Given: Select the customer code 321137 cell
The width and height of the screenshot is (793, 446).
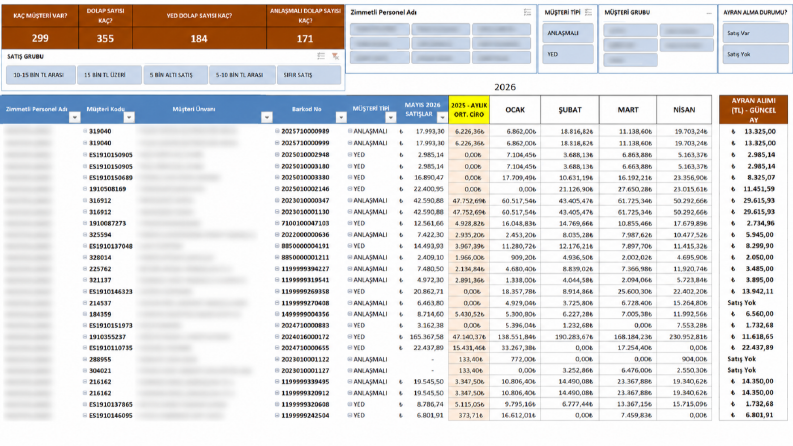Looking at the screenshot, I should 100,280.
